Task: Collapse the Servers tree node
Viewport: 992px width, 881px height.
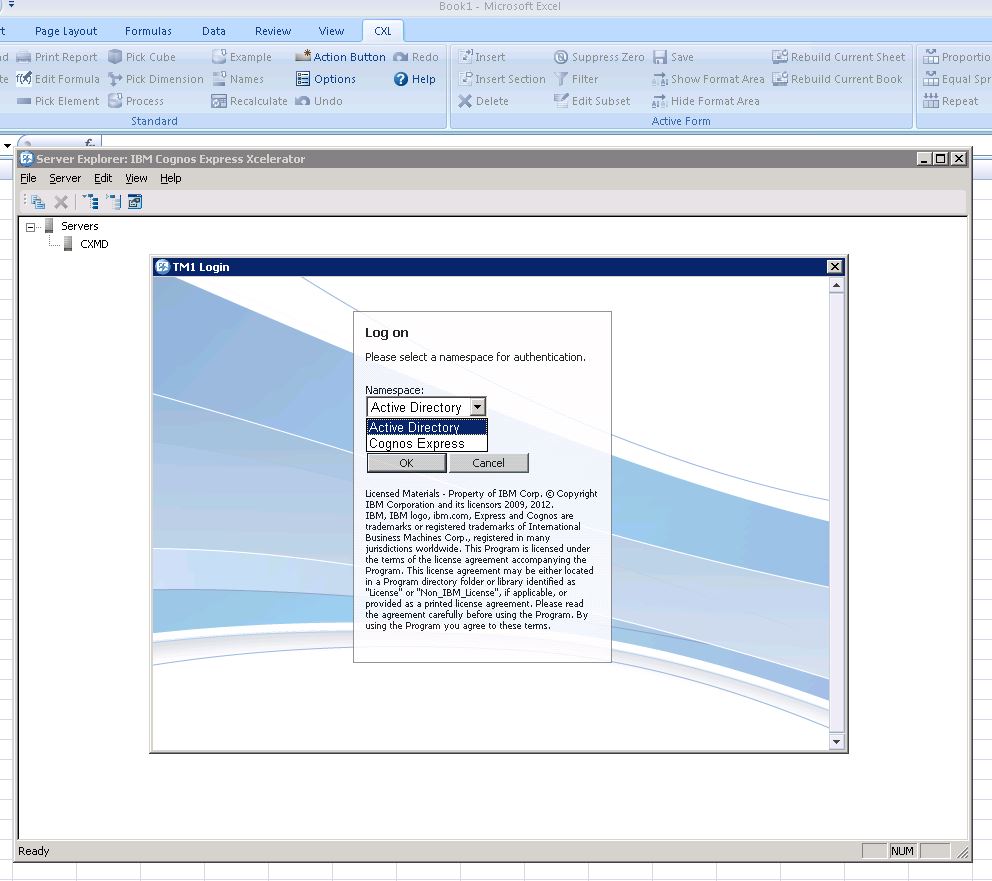Action: (30, 226)
